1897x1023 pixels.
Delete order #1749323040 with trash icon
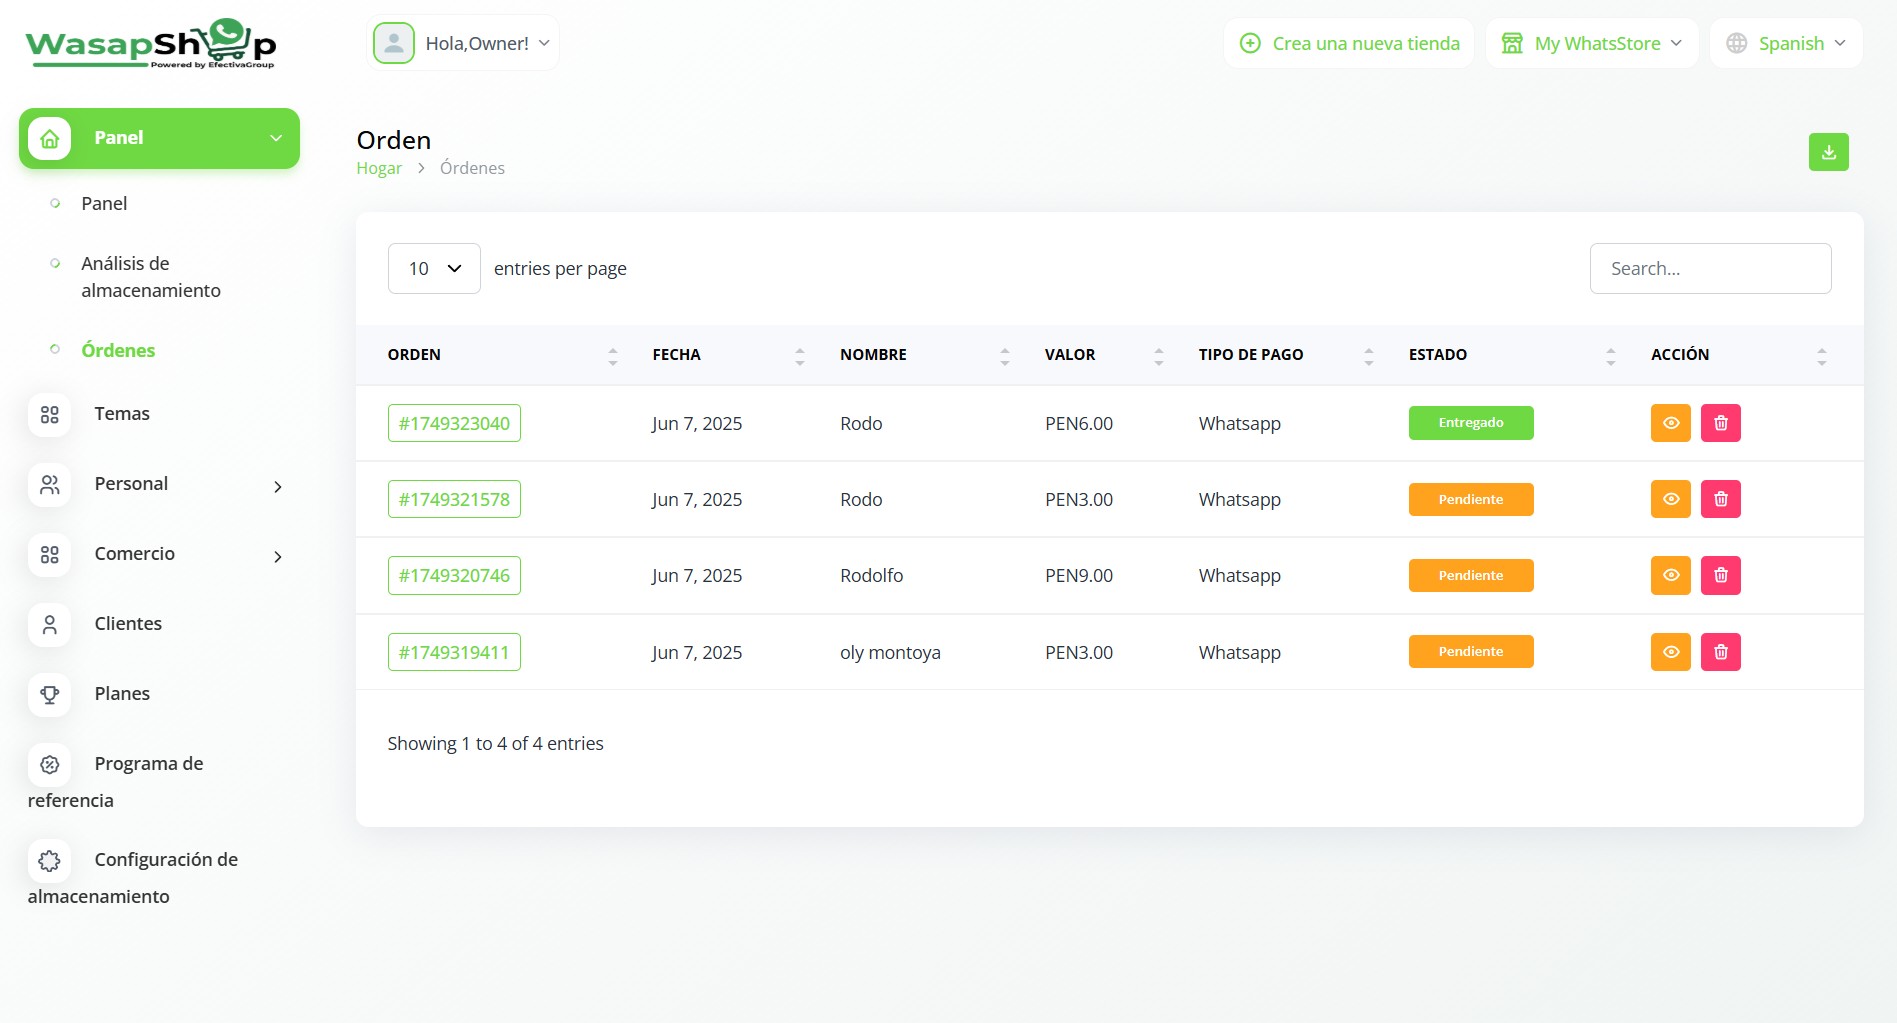pos(1720,423)
